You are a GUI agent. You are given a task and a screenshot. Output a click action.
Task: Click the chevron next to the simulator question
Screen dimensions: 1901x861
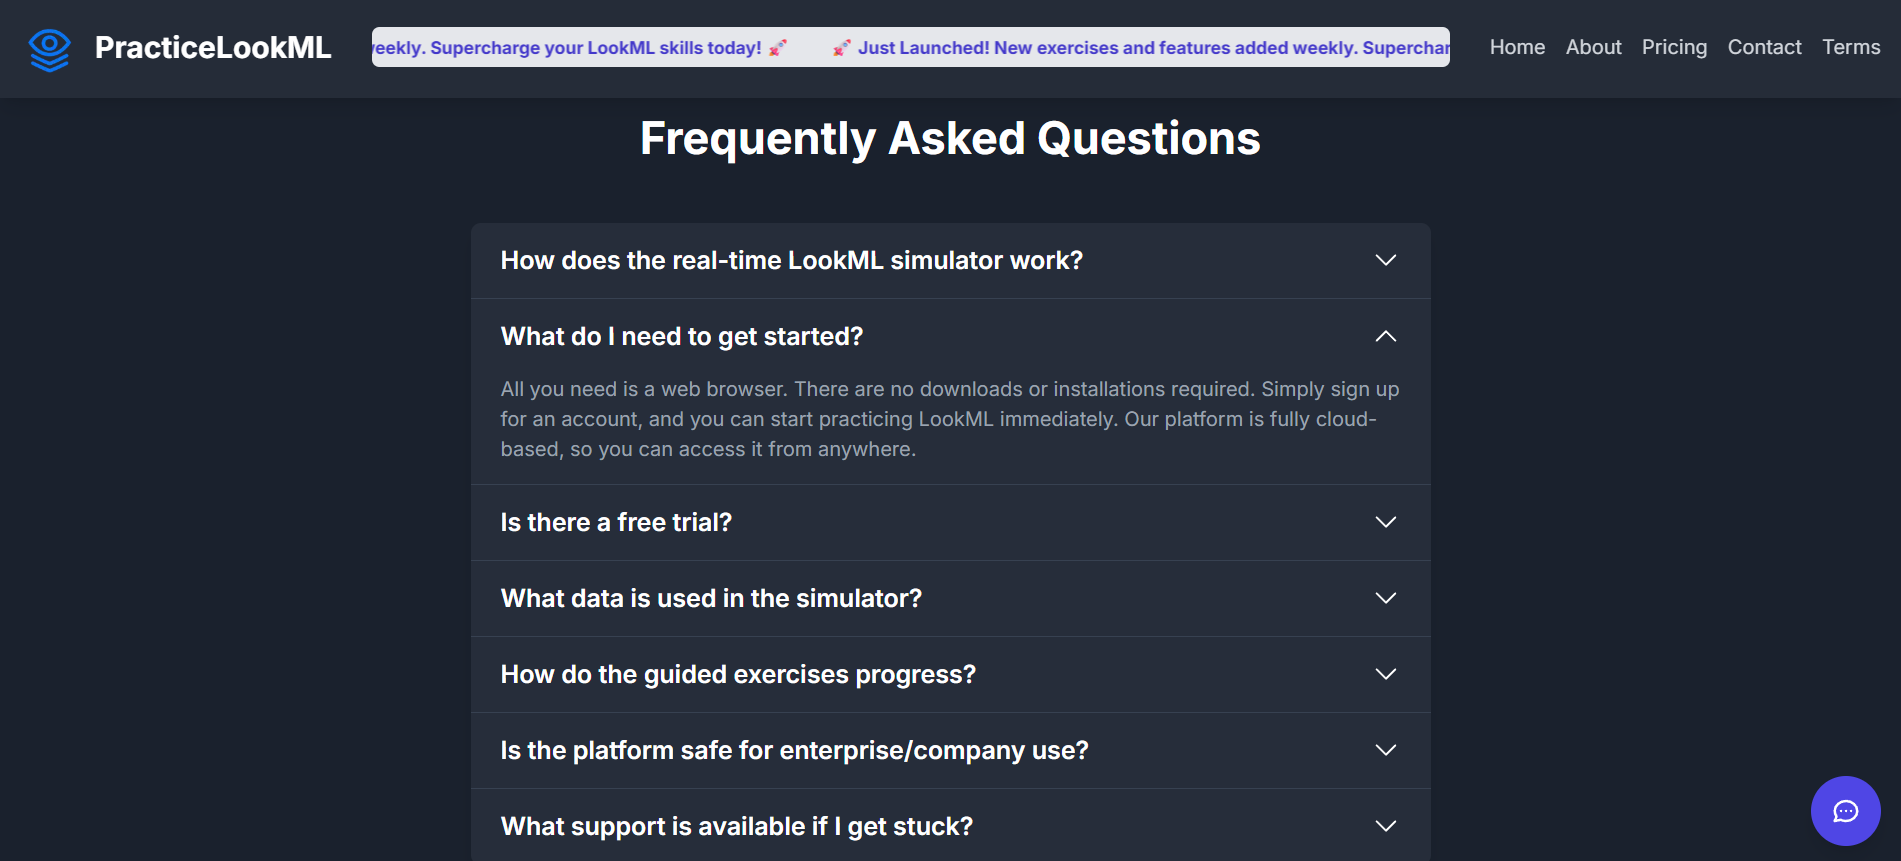[1386, 260]
